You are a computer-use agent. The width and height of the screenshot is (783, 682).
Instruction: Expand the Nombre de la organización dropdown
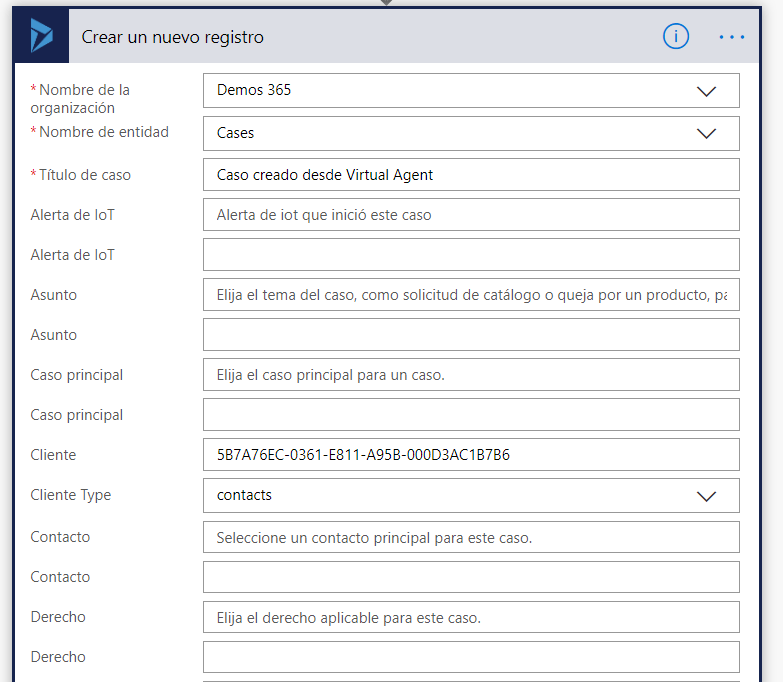click(x=706, y=90)
